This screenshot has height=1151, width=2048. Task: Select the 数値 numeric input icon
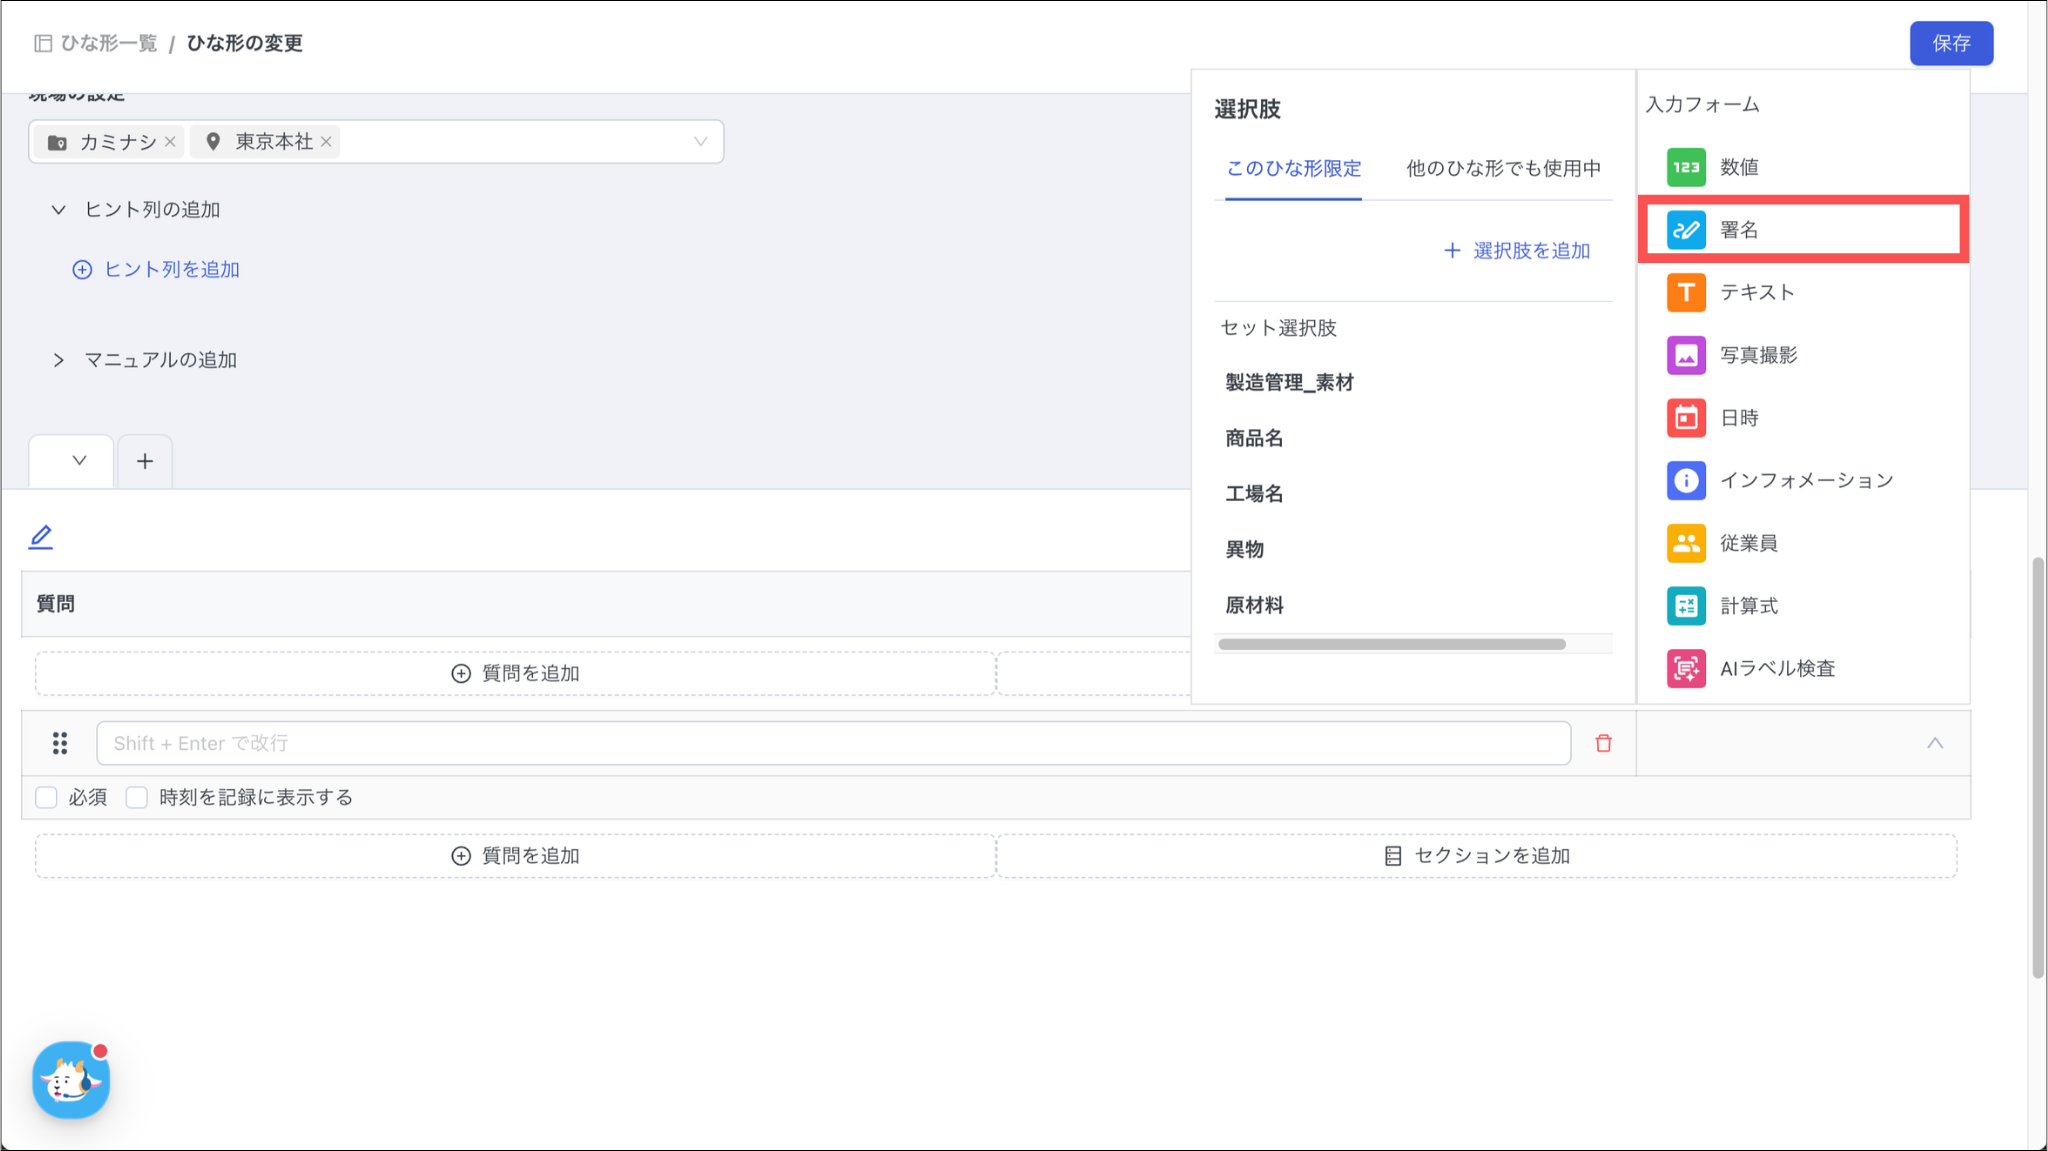1686,167
